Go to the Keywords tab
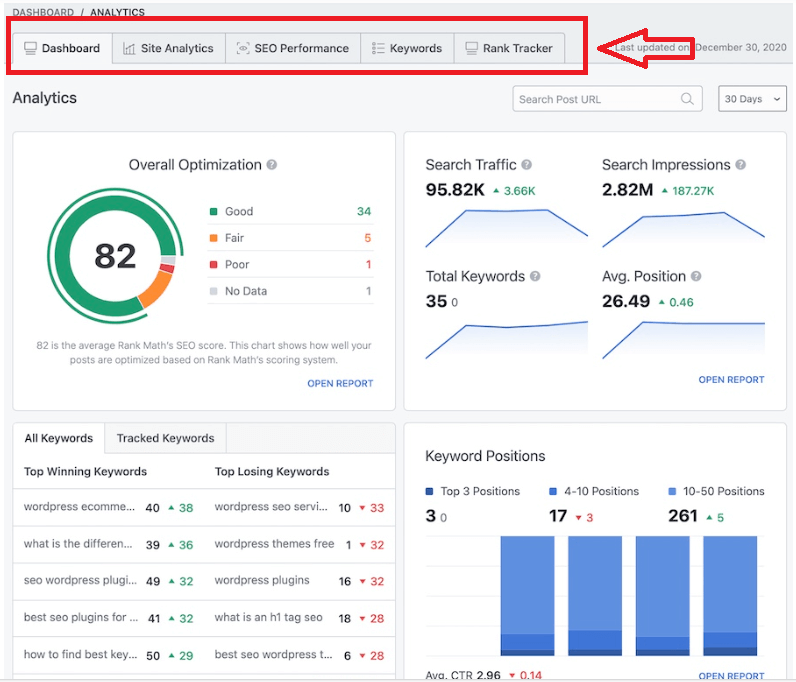 click(406, 48)
